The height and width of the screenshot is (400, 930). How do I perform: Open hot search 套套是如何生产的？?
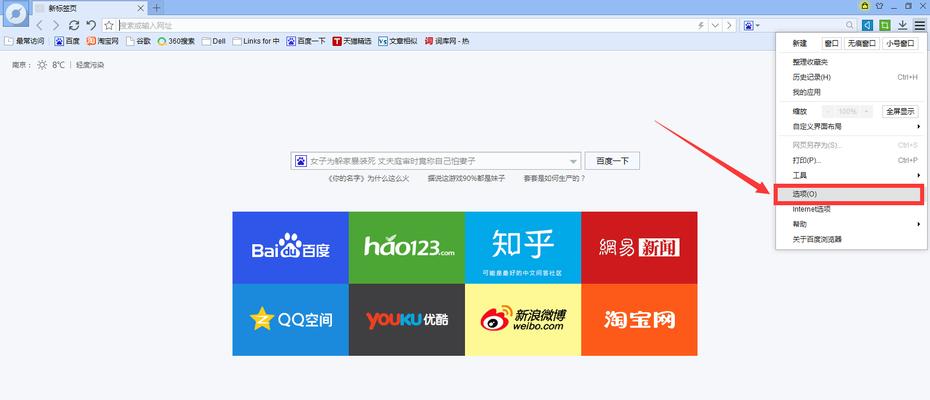pyautogui.click(x=554, y=178)
